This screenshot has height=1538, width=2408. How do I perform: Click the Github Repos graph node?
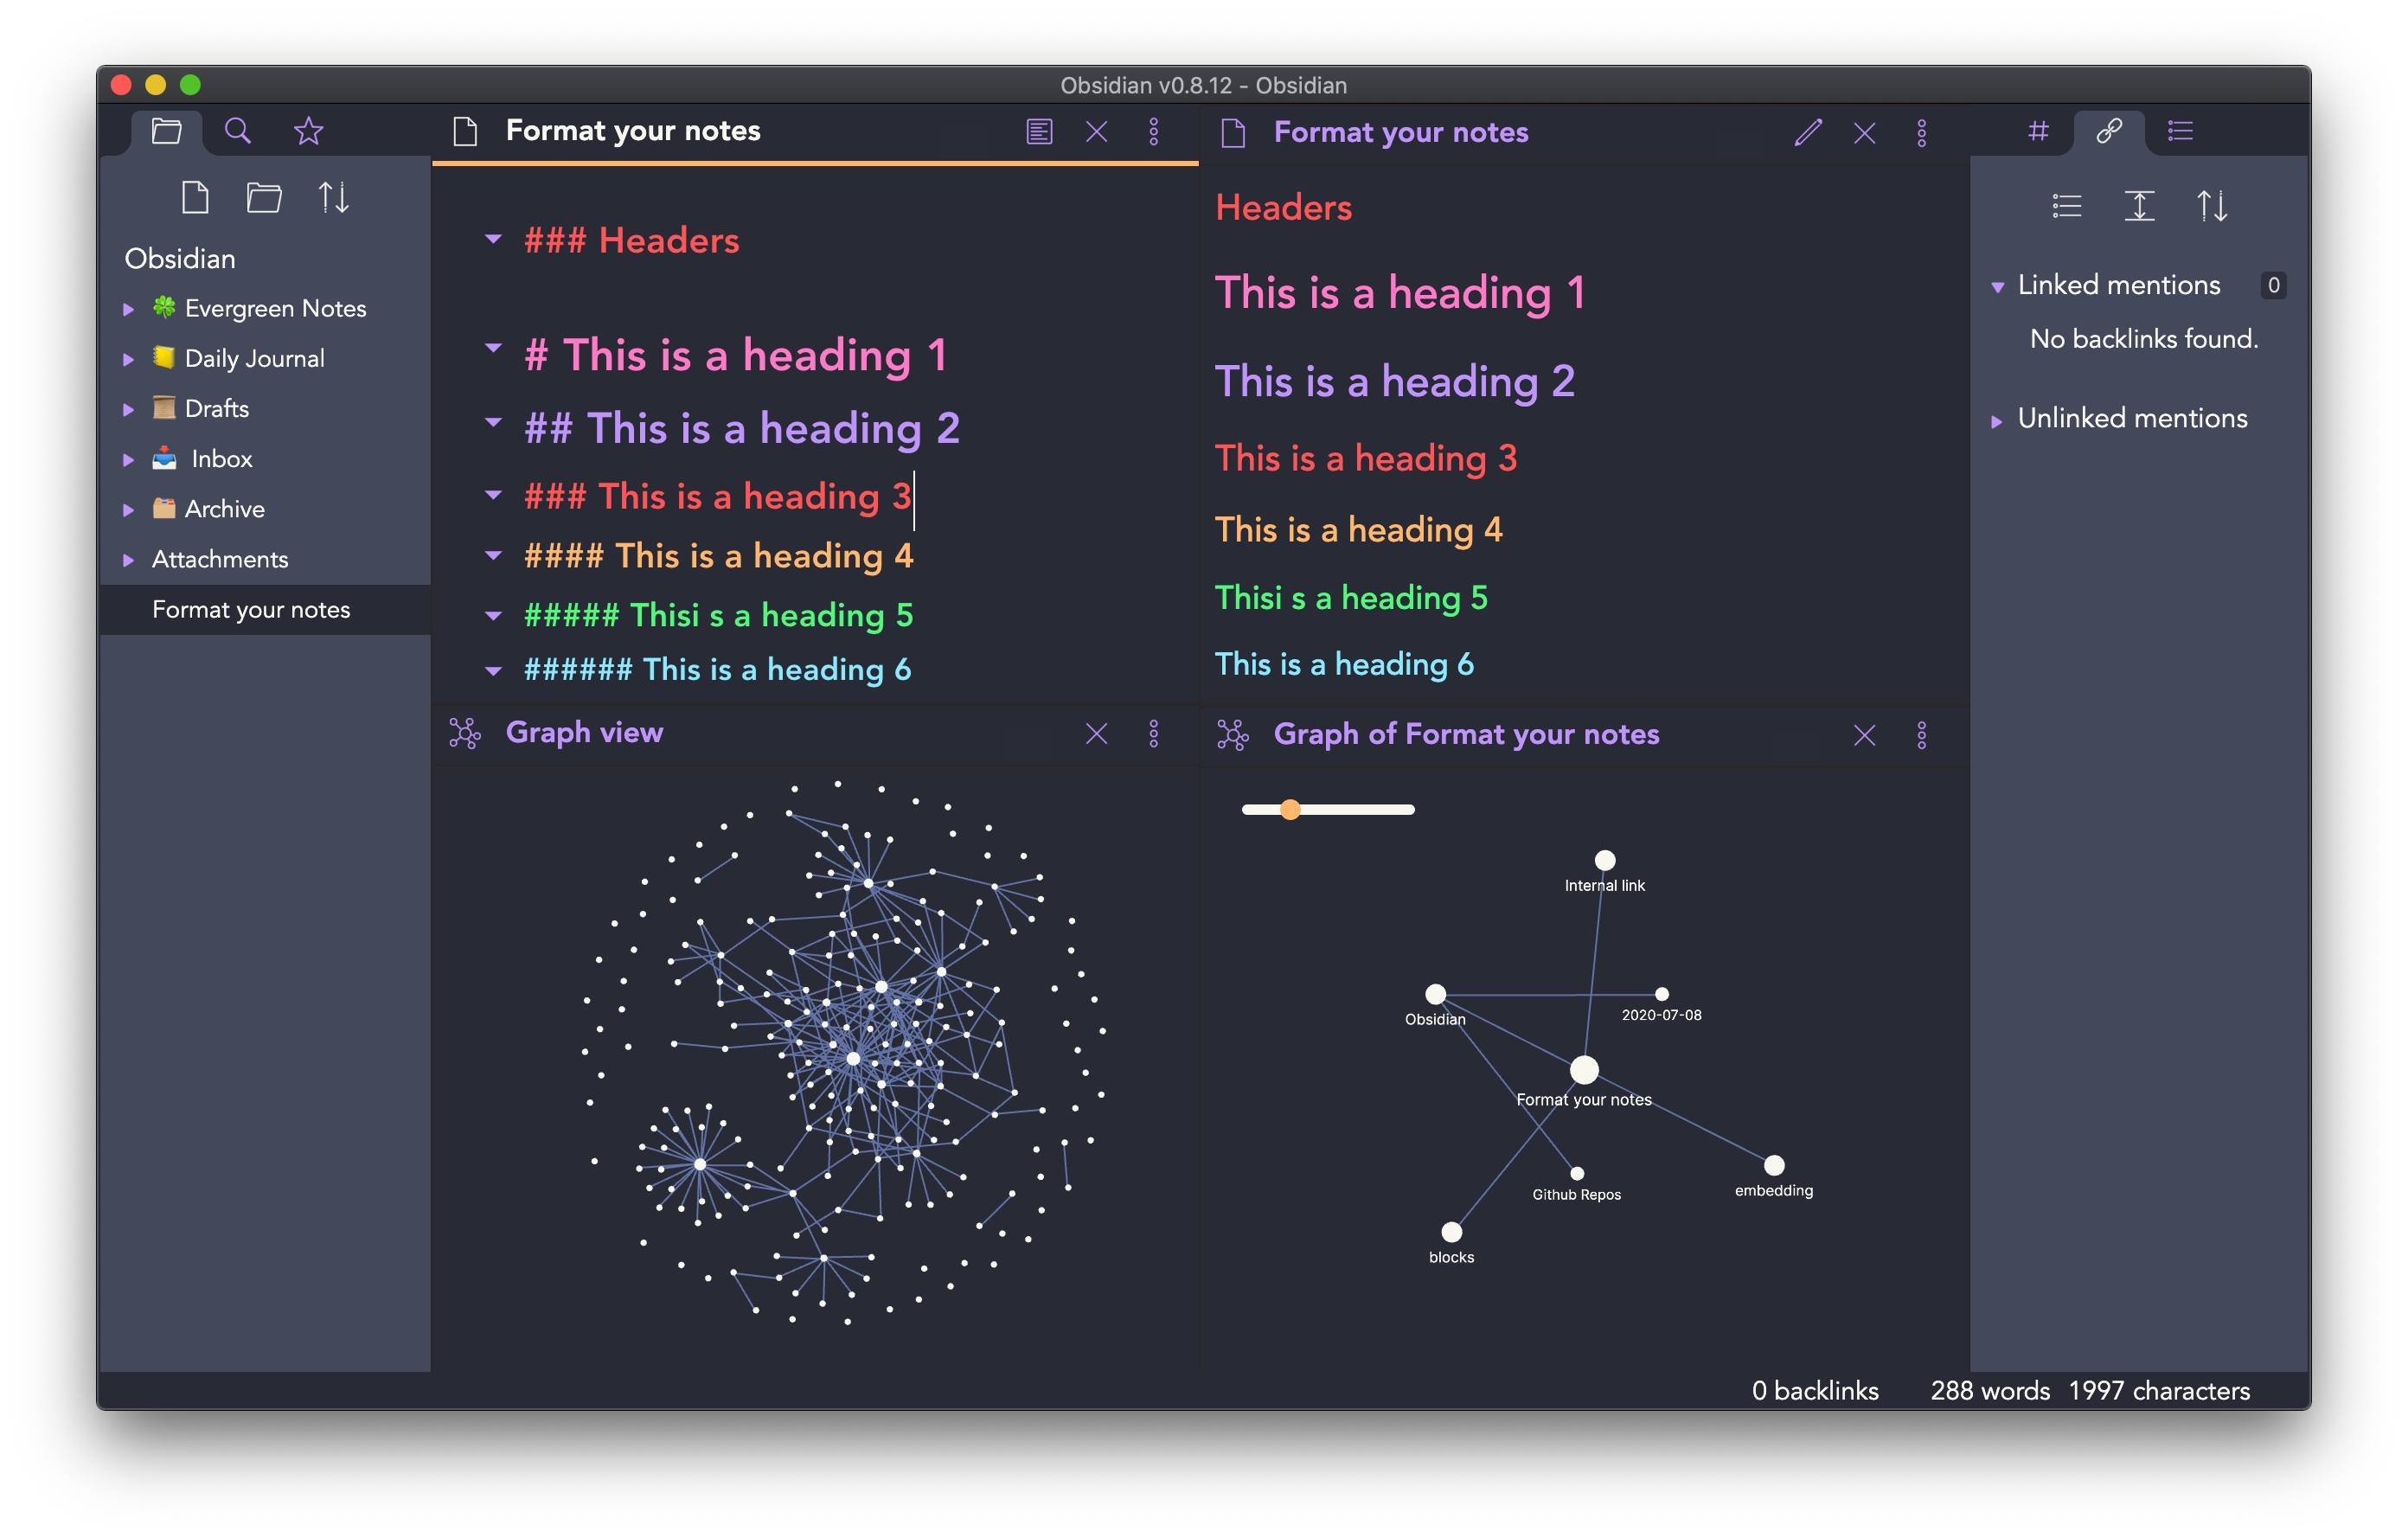coord(1577,1173)
